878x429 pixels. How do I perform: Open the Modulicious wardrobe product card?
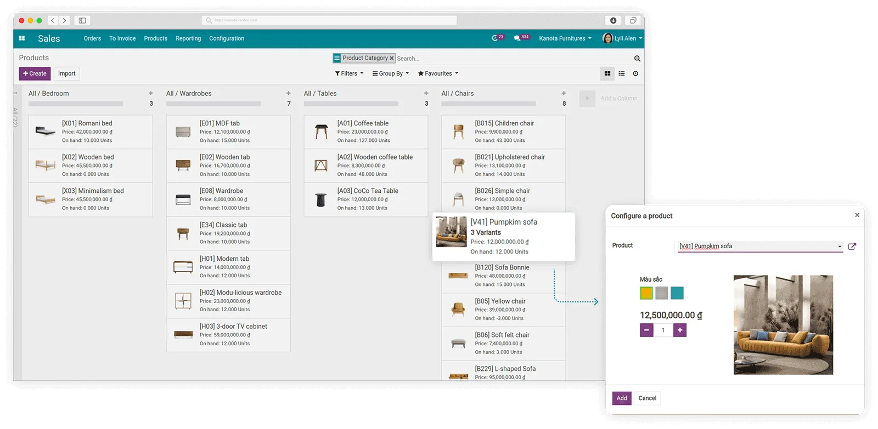[228, 301]
